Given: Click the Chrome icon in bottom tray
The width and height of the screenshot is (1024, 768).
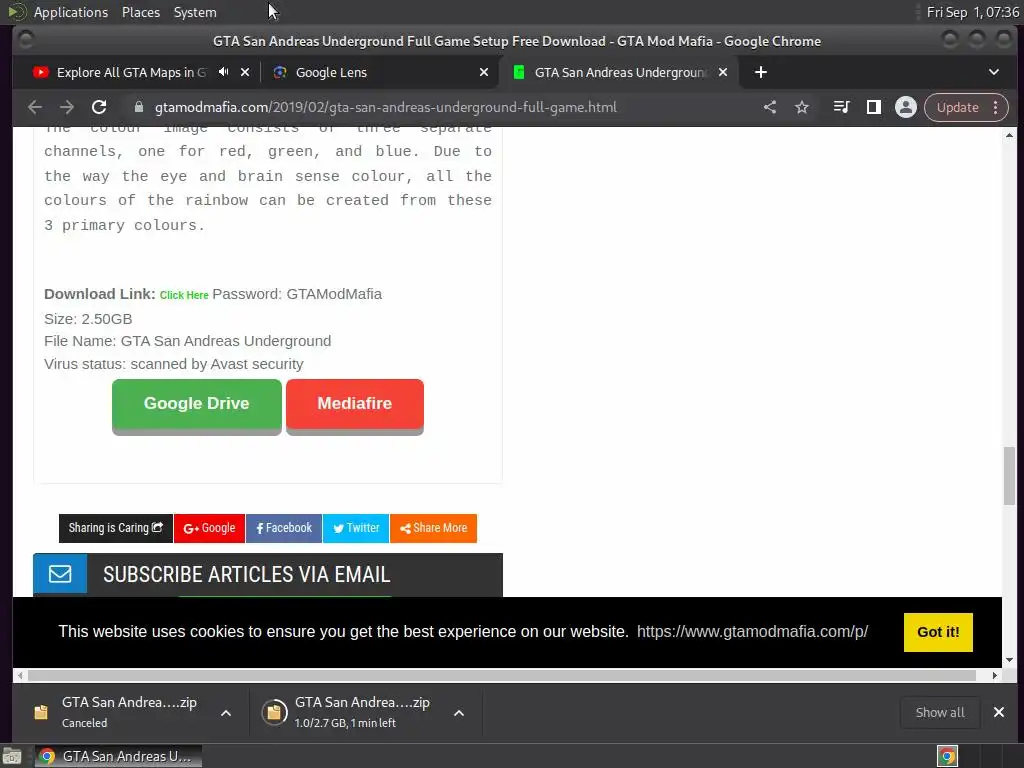Looking at the screenshot, I should [947, 756].
